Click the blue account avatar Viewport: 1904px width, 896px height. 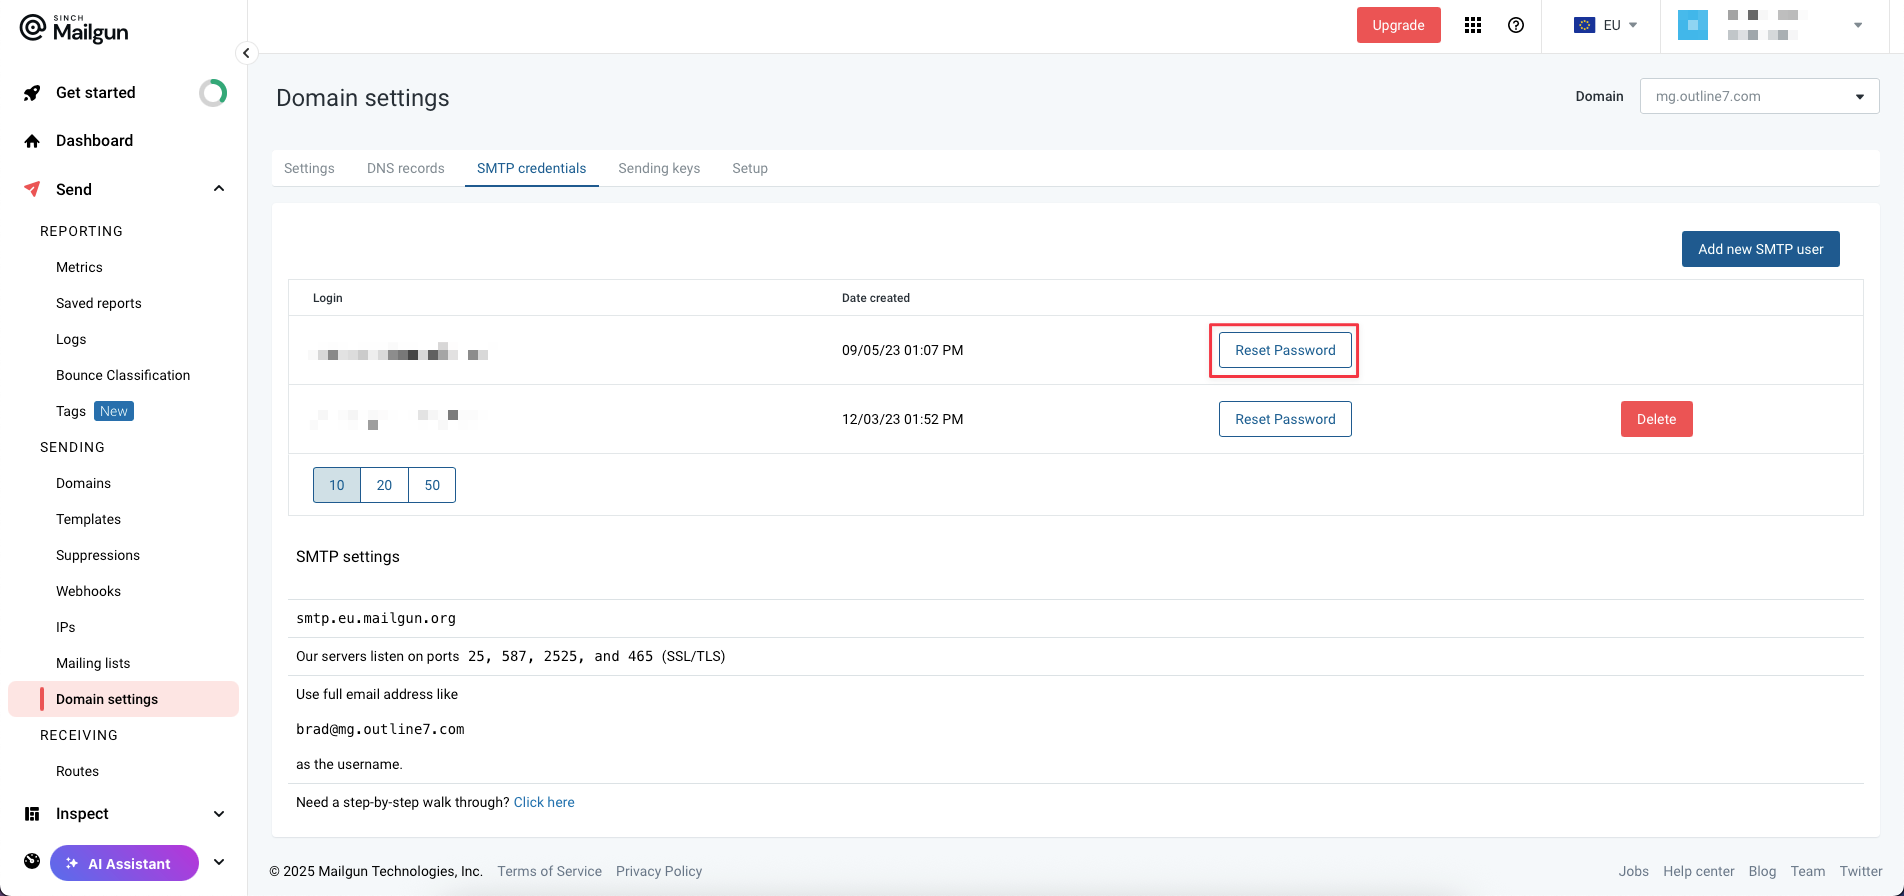click(1693, 25)
